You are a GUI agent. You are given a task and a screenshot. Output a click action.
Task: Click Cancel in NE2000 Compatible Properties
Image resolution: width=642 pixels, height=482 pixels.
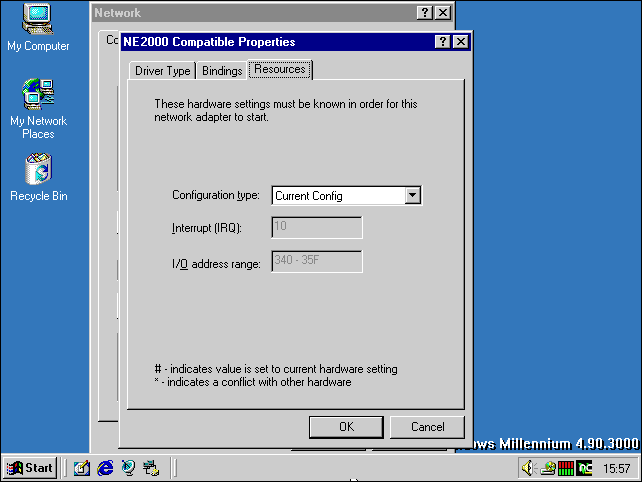pyautogui.click(x=427, y=427)
